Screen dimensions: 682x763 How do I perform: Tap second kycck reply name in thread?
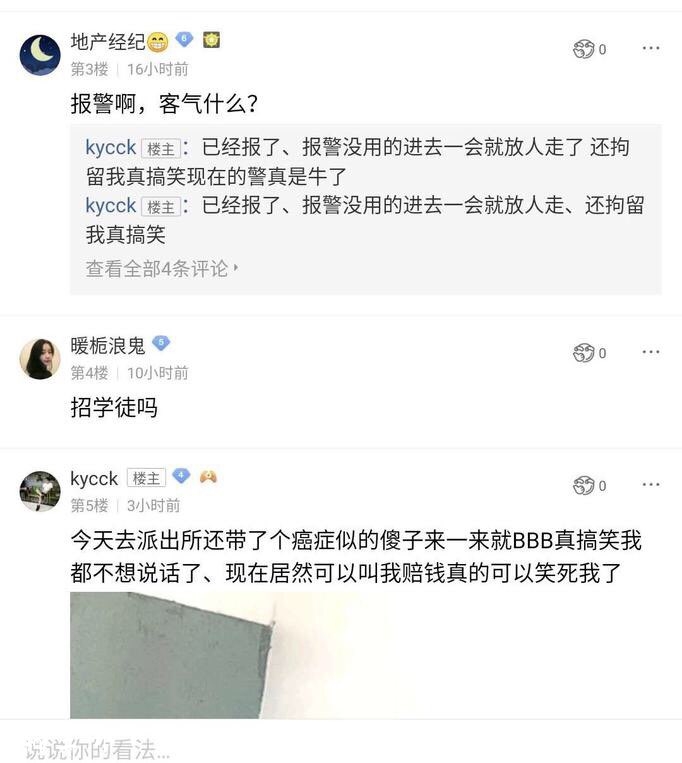111,206
